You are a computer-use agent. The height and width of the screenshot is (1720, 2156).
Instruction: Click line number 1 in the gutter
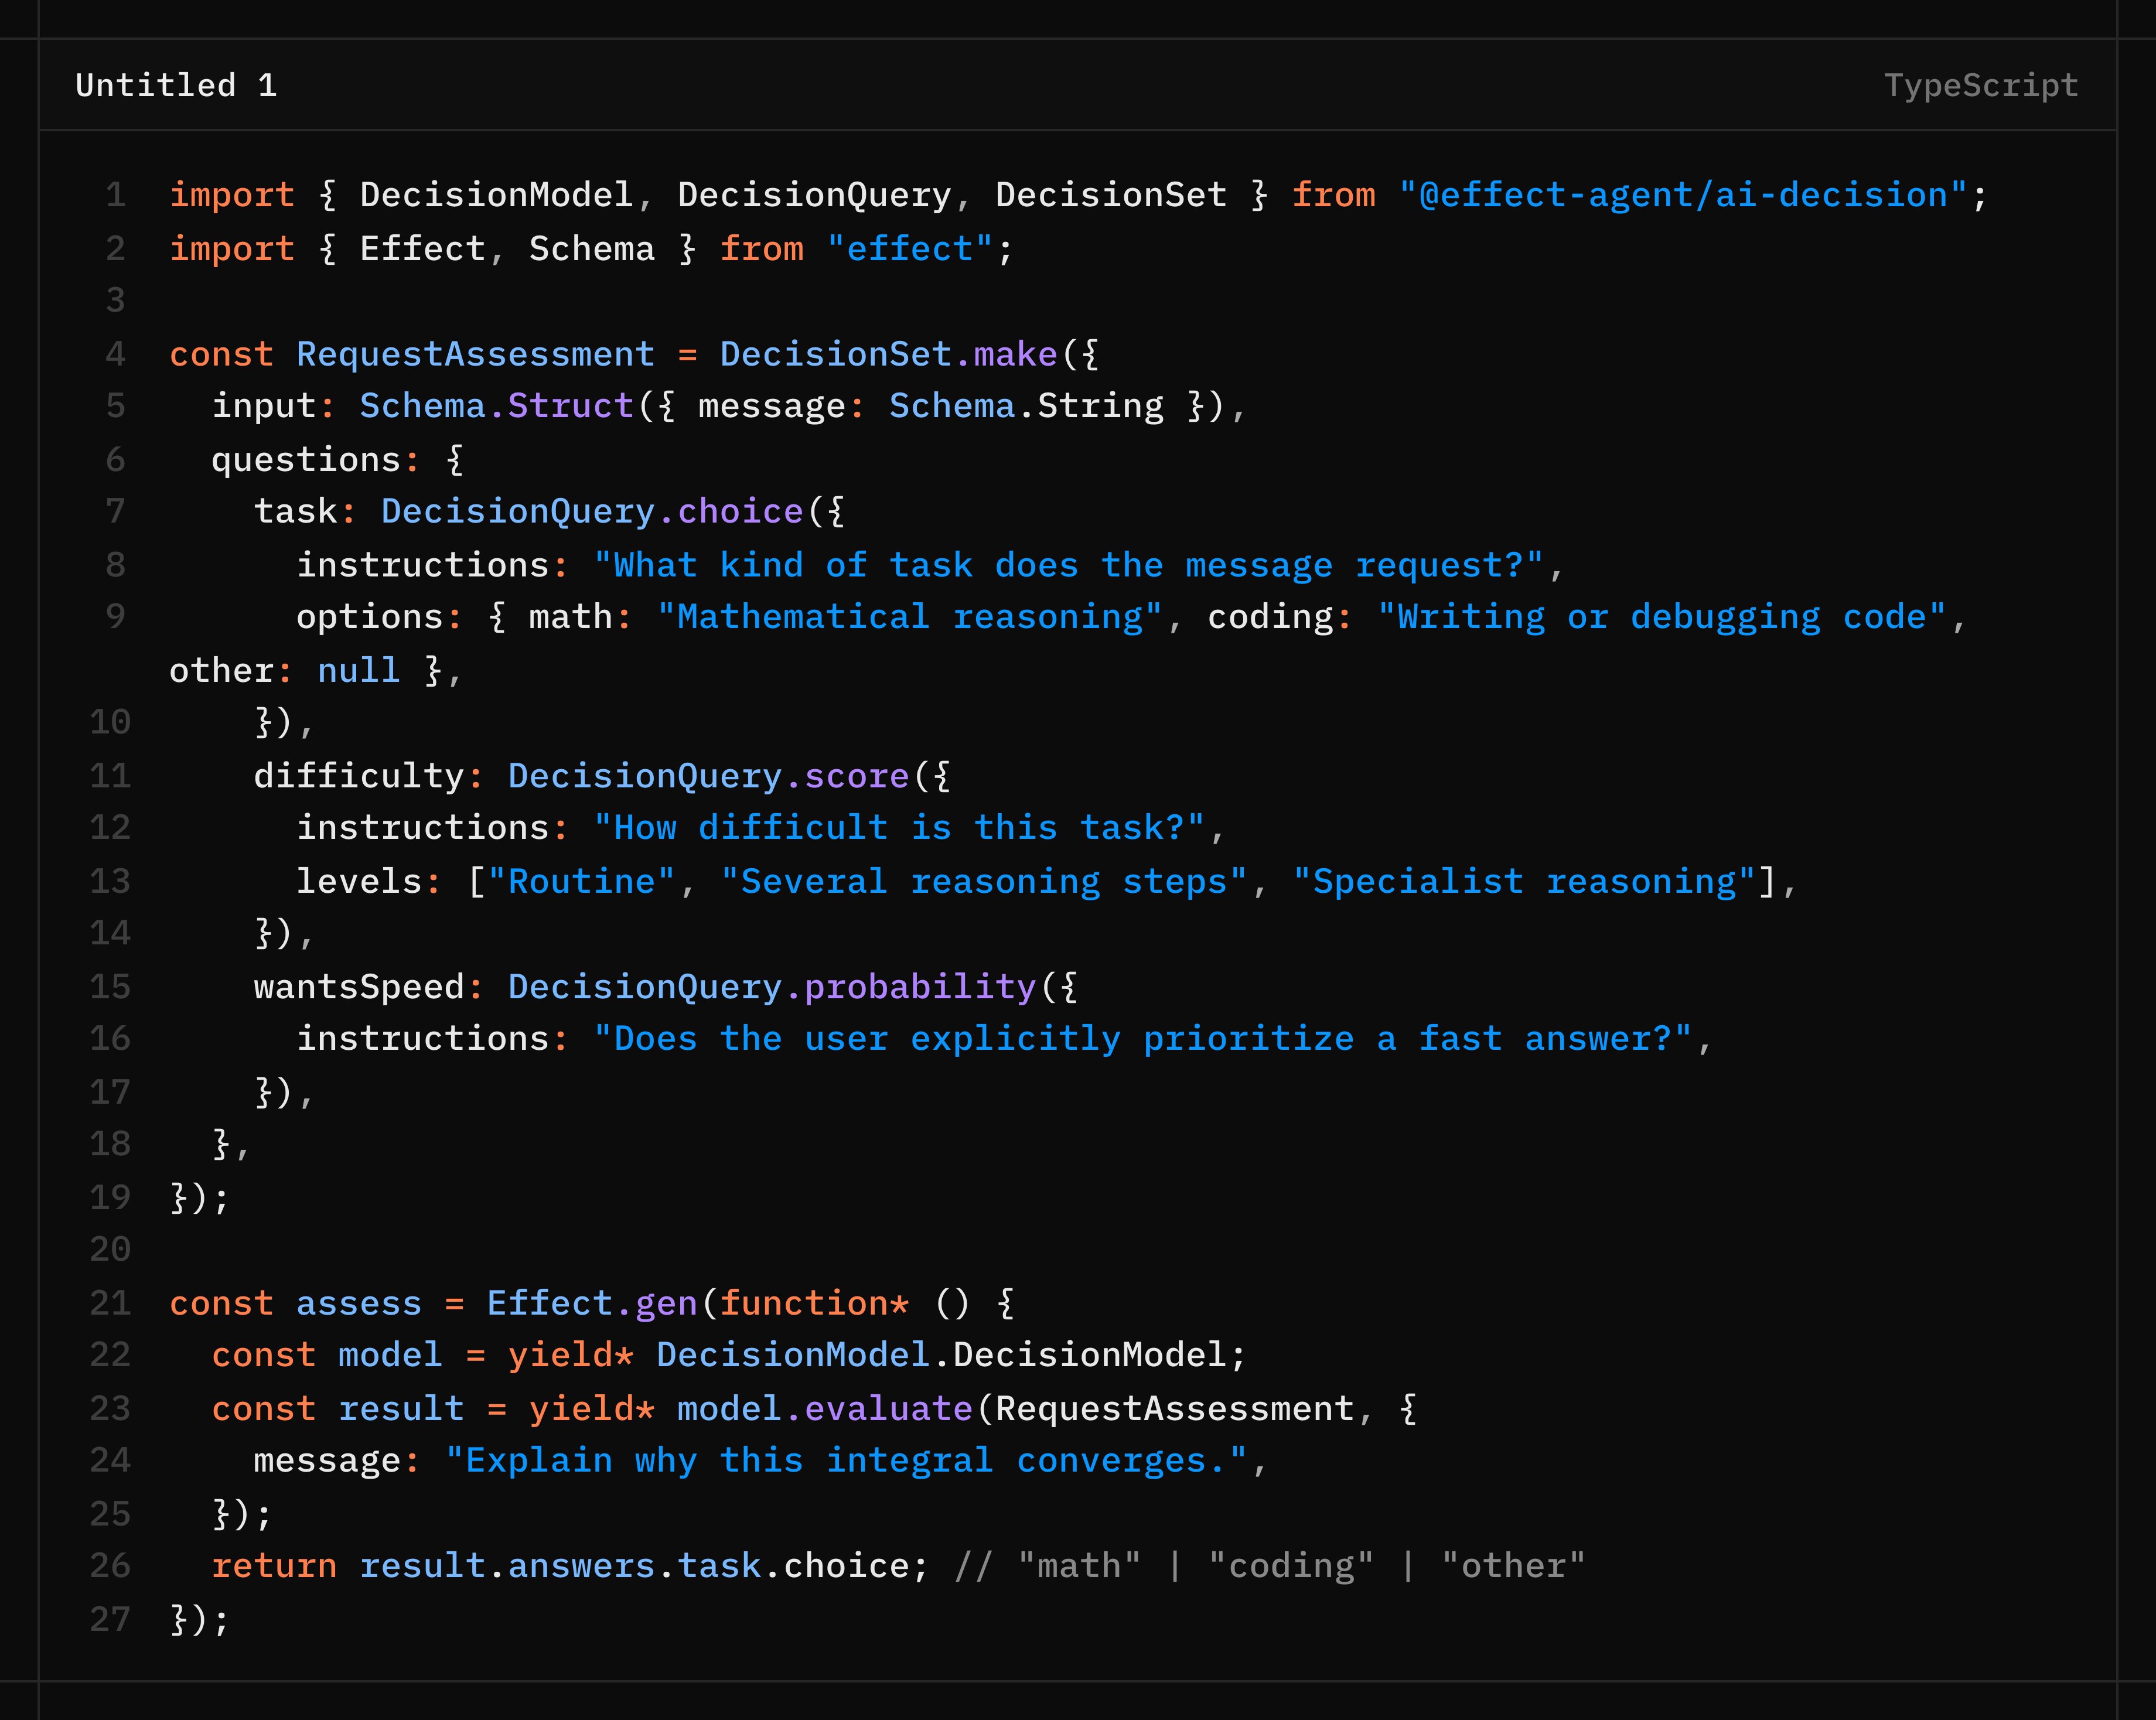[116, 195]
